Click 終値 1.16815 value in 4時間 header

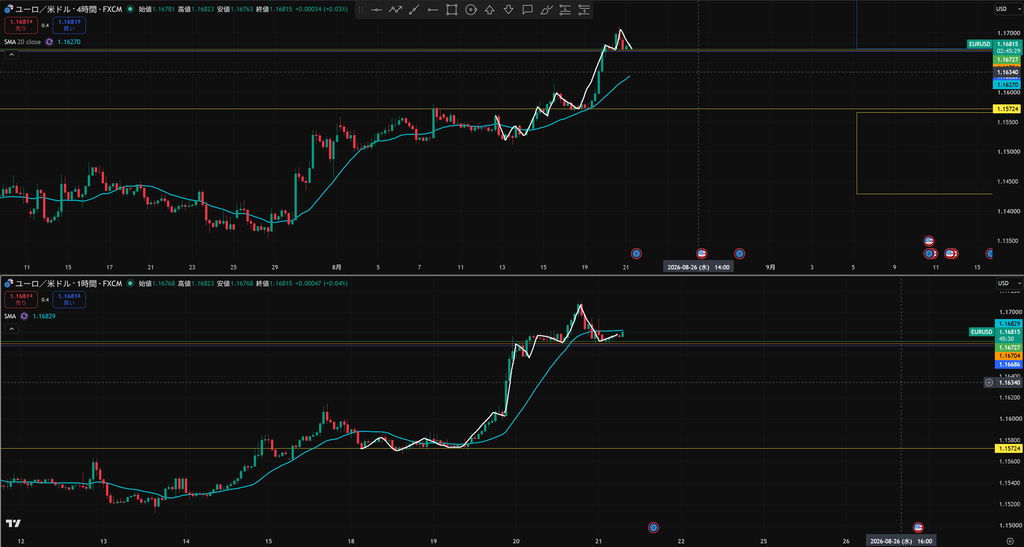point(281,9)
